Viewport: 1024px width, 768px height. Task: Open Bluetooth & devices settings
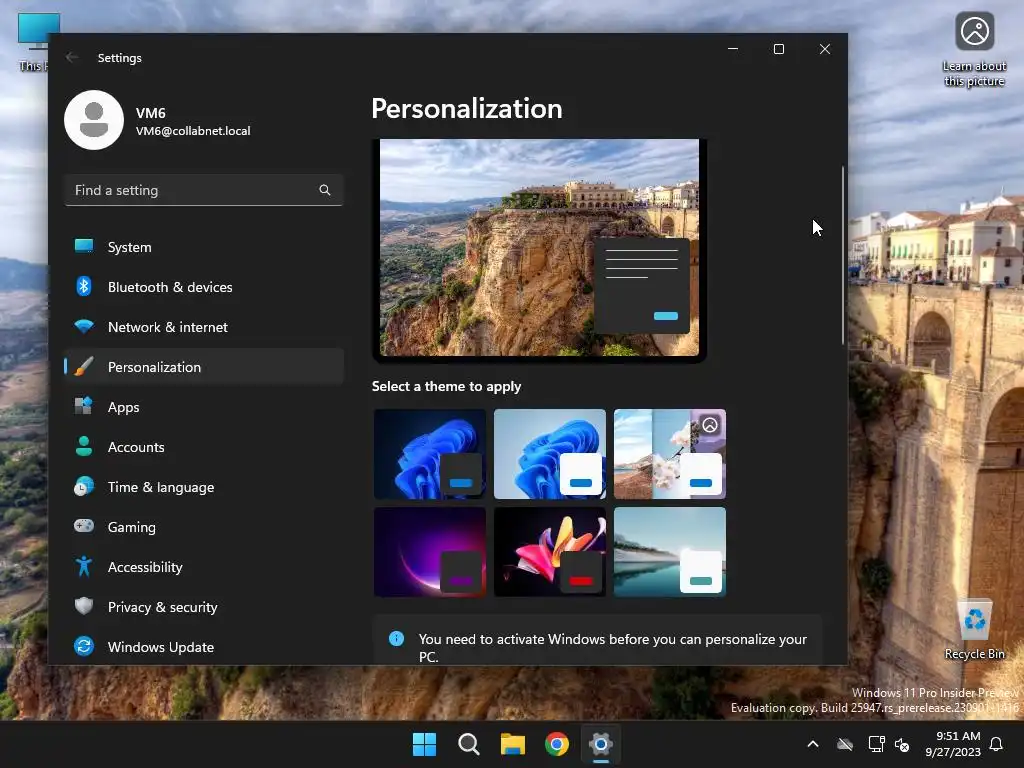pyautogui.click(x=204, y=287)
